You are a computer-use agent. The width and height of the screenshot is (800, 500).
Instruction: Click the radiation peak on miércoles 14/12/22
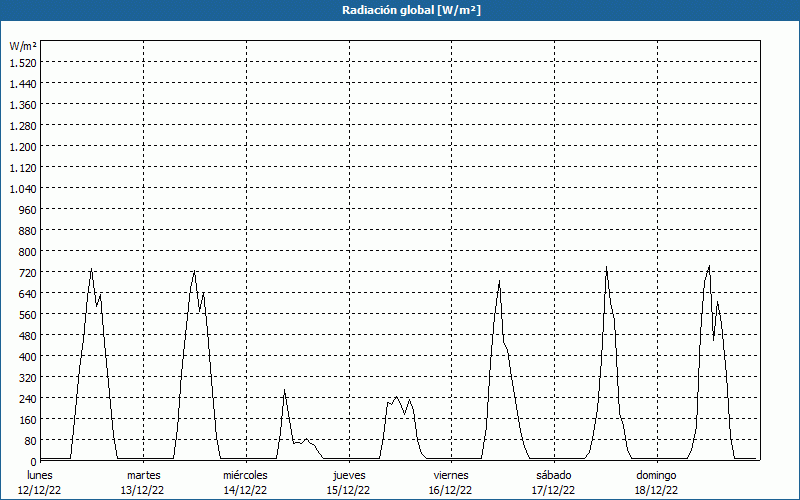click(x=285, y=390)
